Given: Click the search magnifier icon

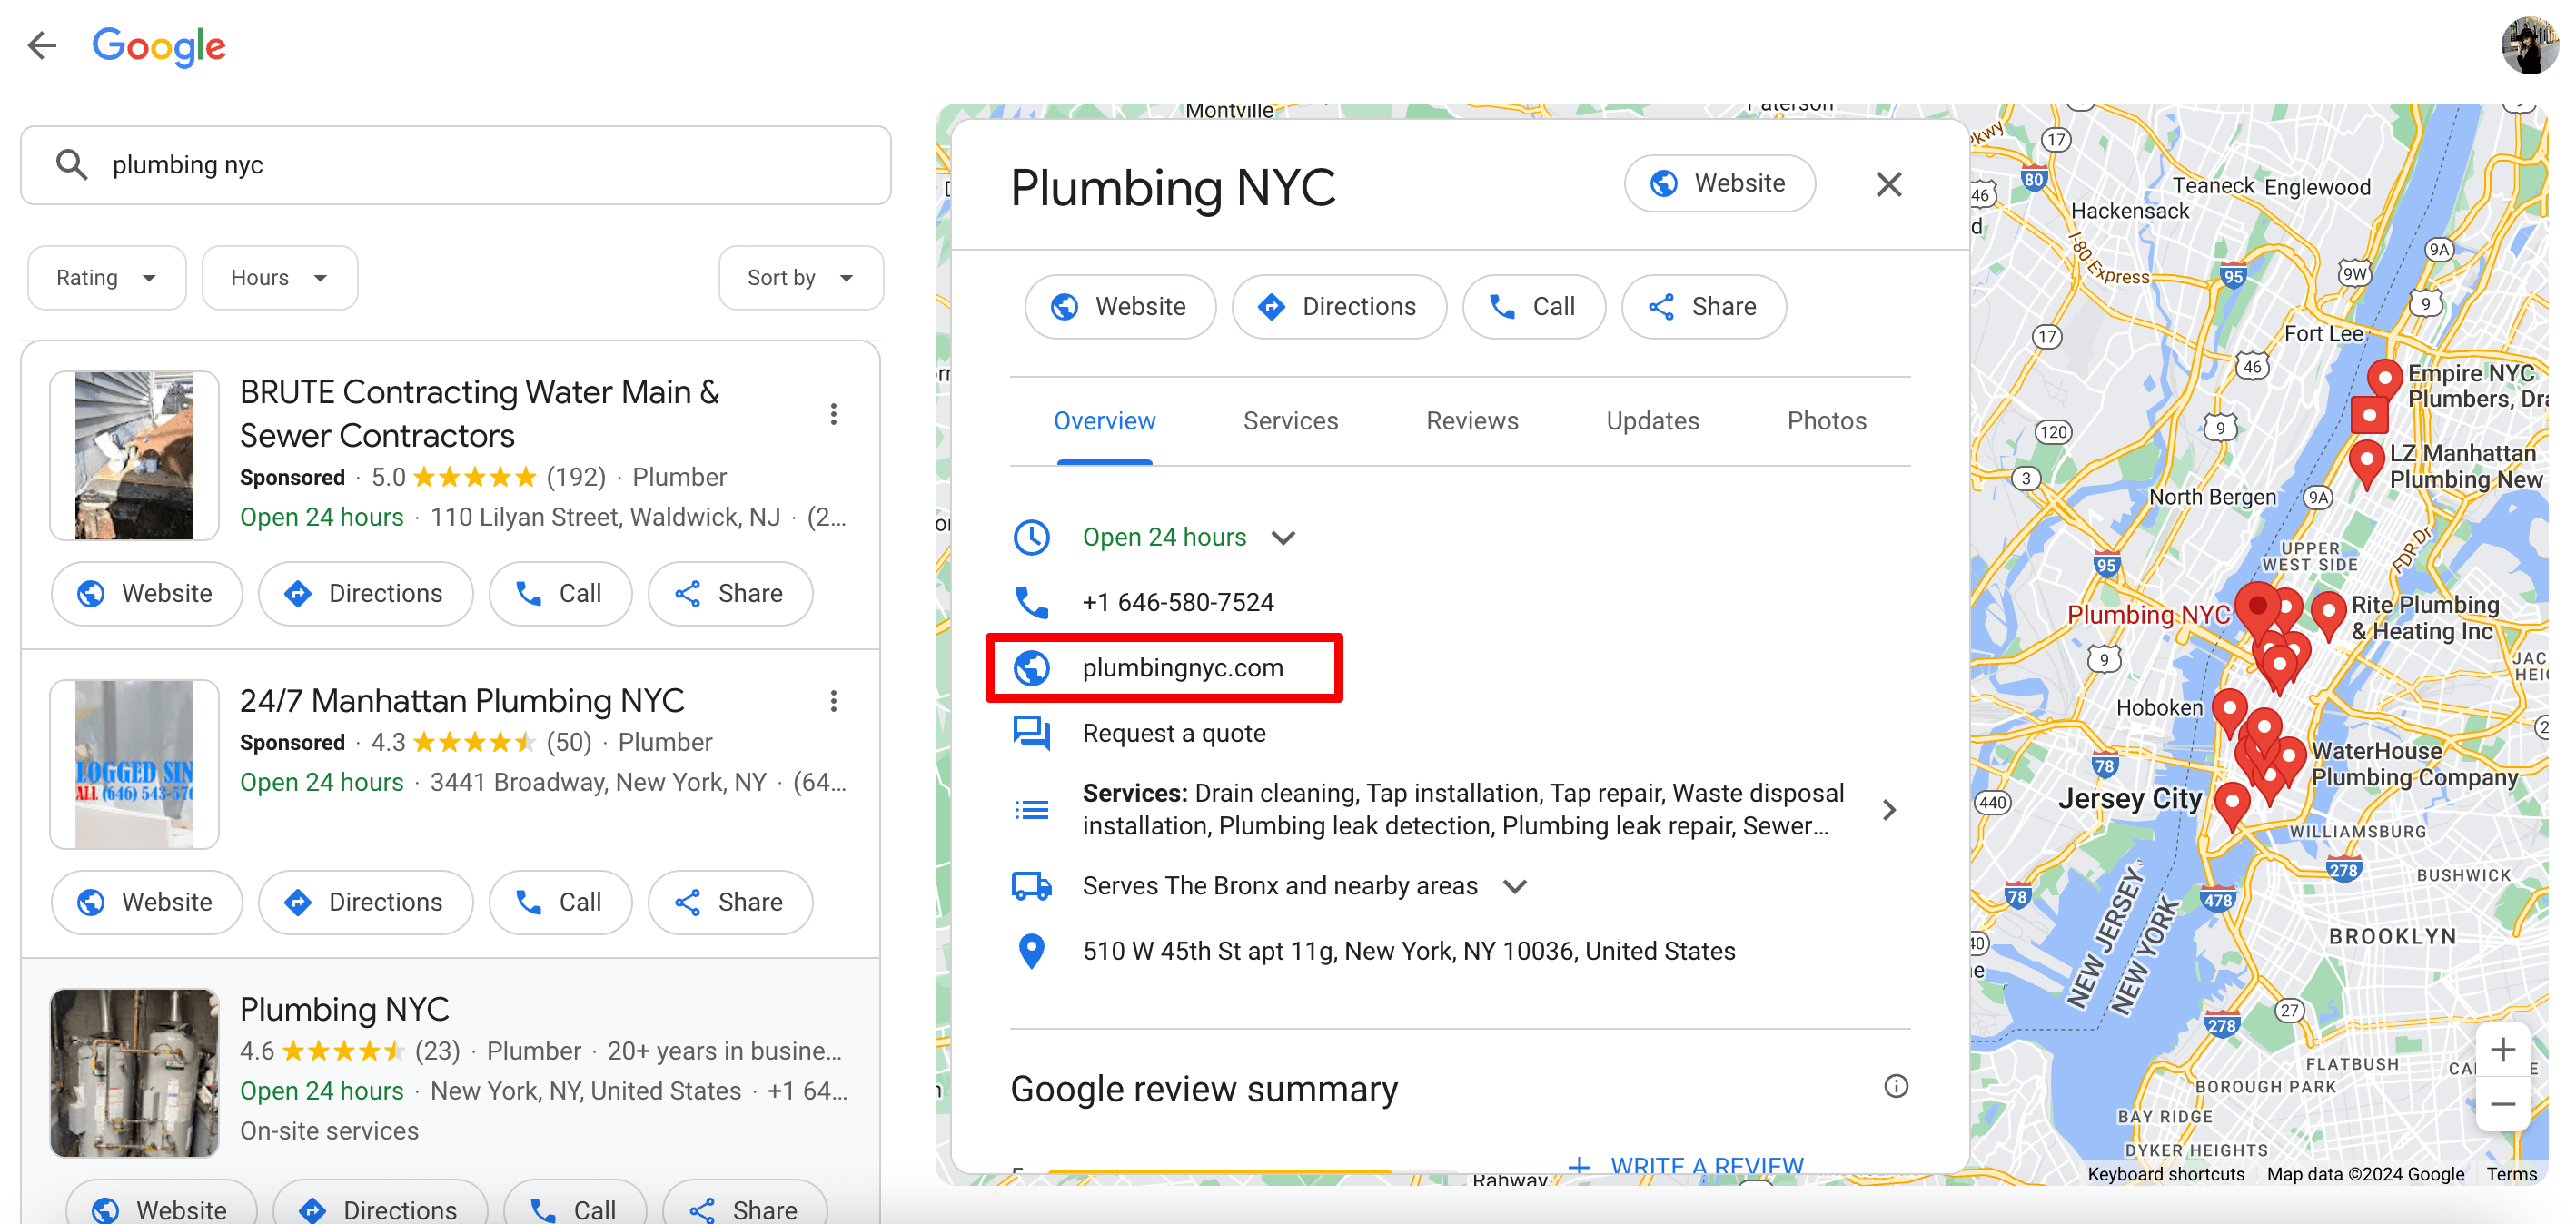Looking at the screenshot, I should [x=71, y=164].
